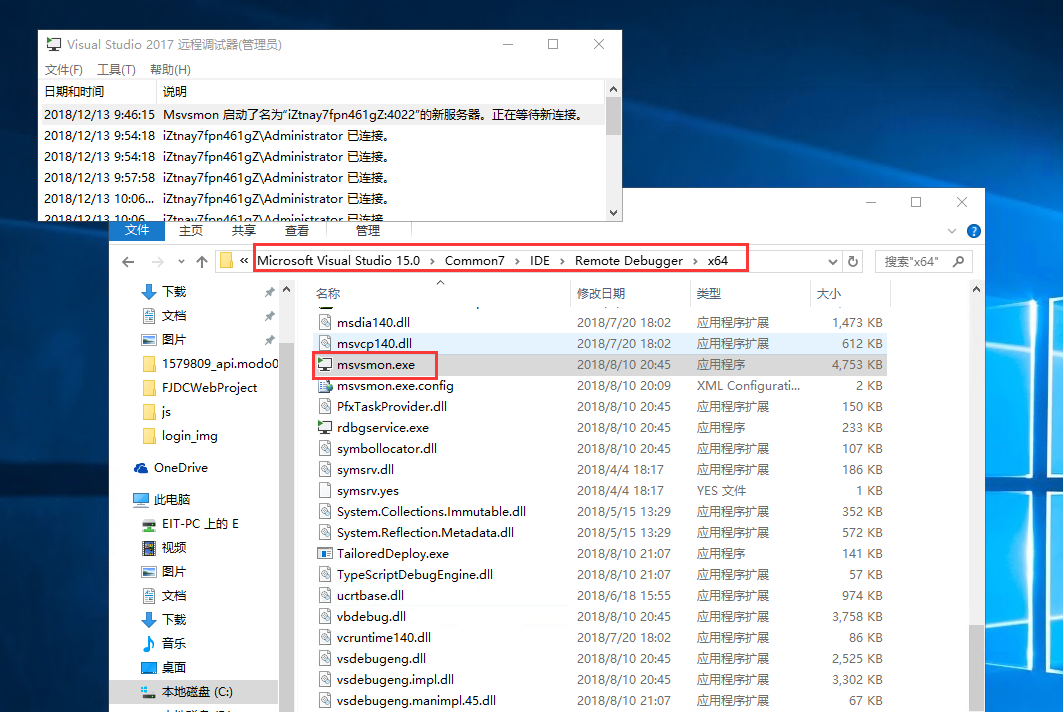The image size is (1063, 712).
Task: Click the blue Help icon in Explorer ribbon
Action: click(x=973, y=230)
